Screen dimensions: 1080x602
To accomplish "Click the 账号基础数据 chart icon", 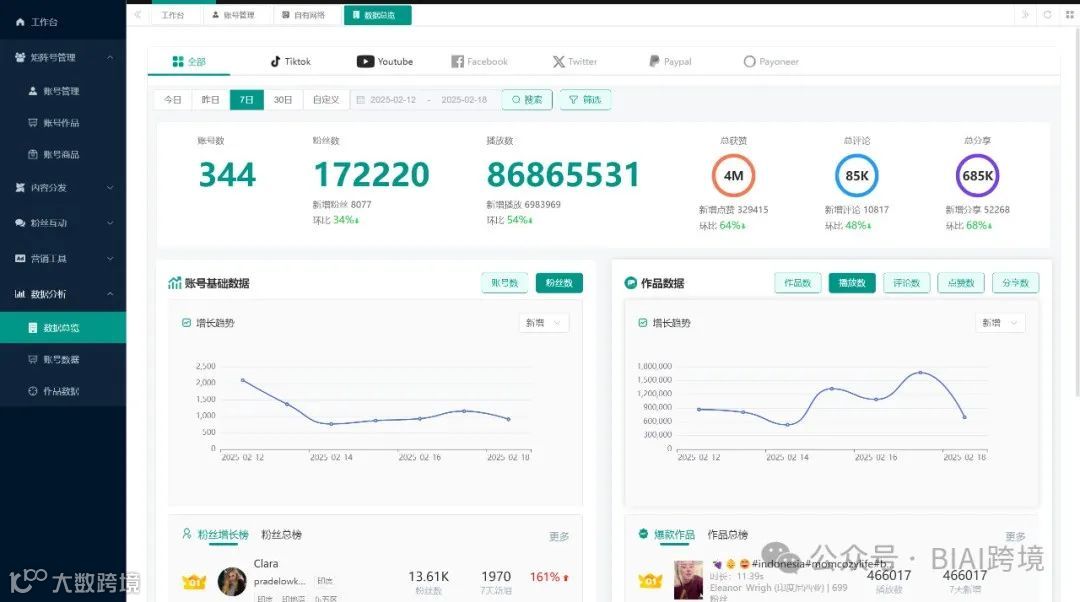I will pos(175,283).
